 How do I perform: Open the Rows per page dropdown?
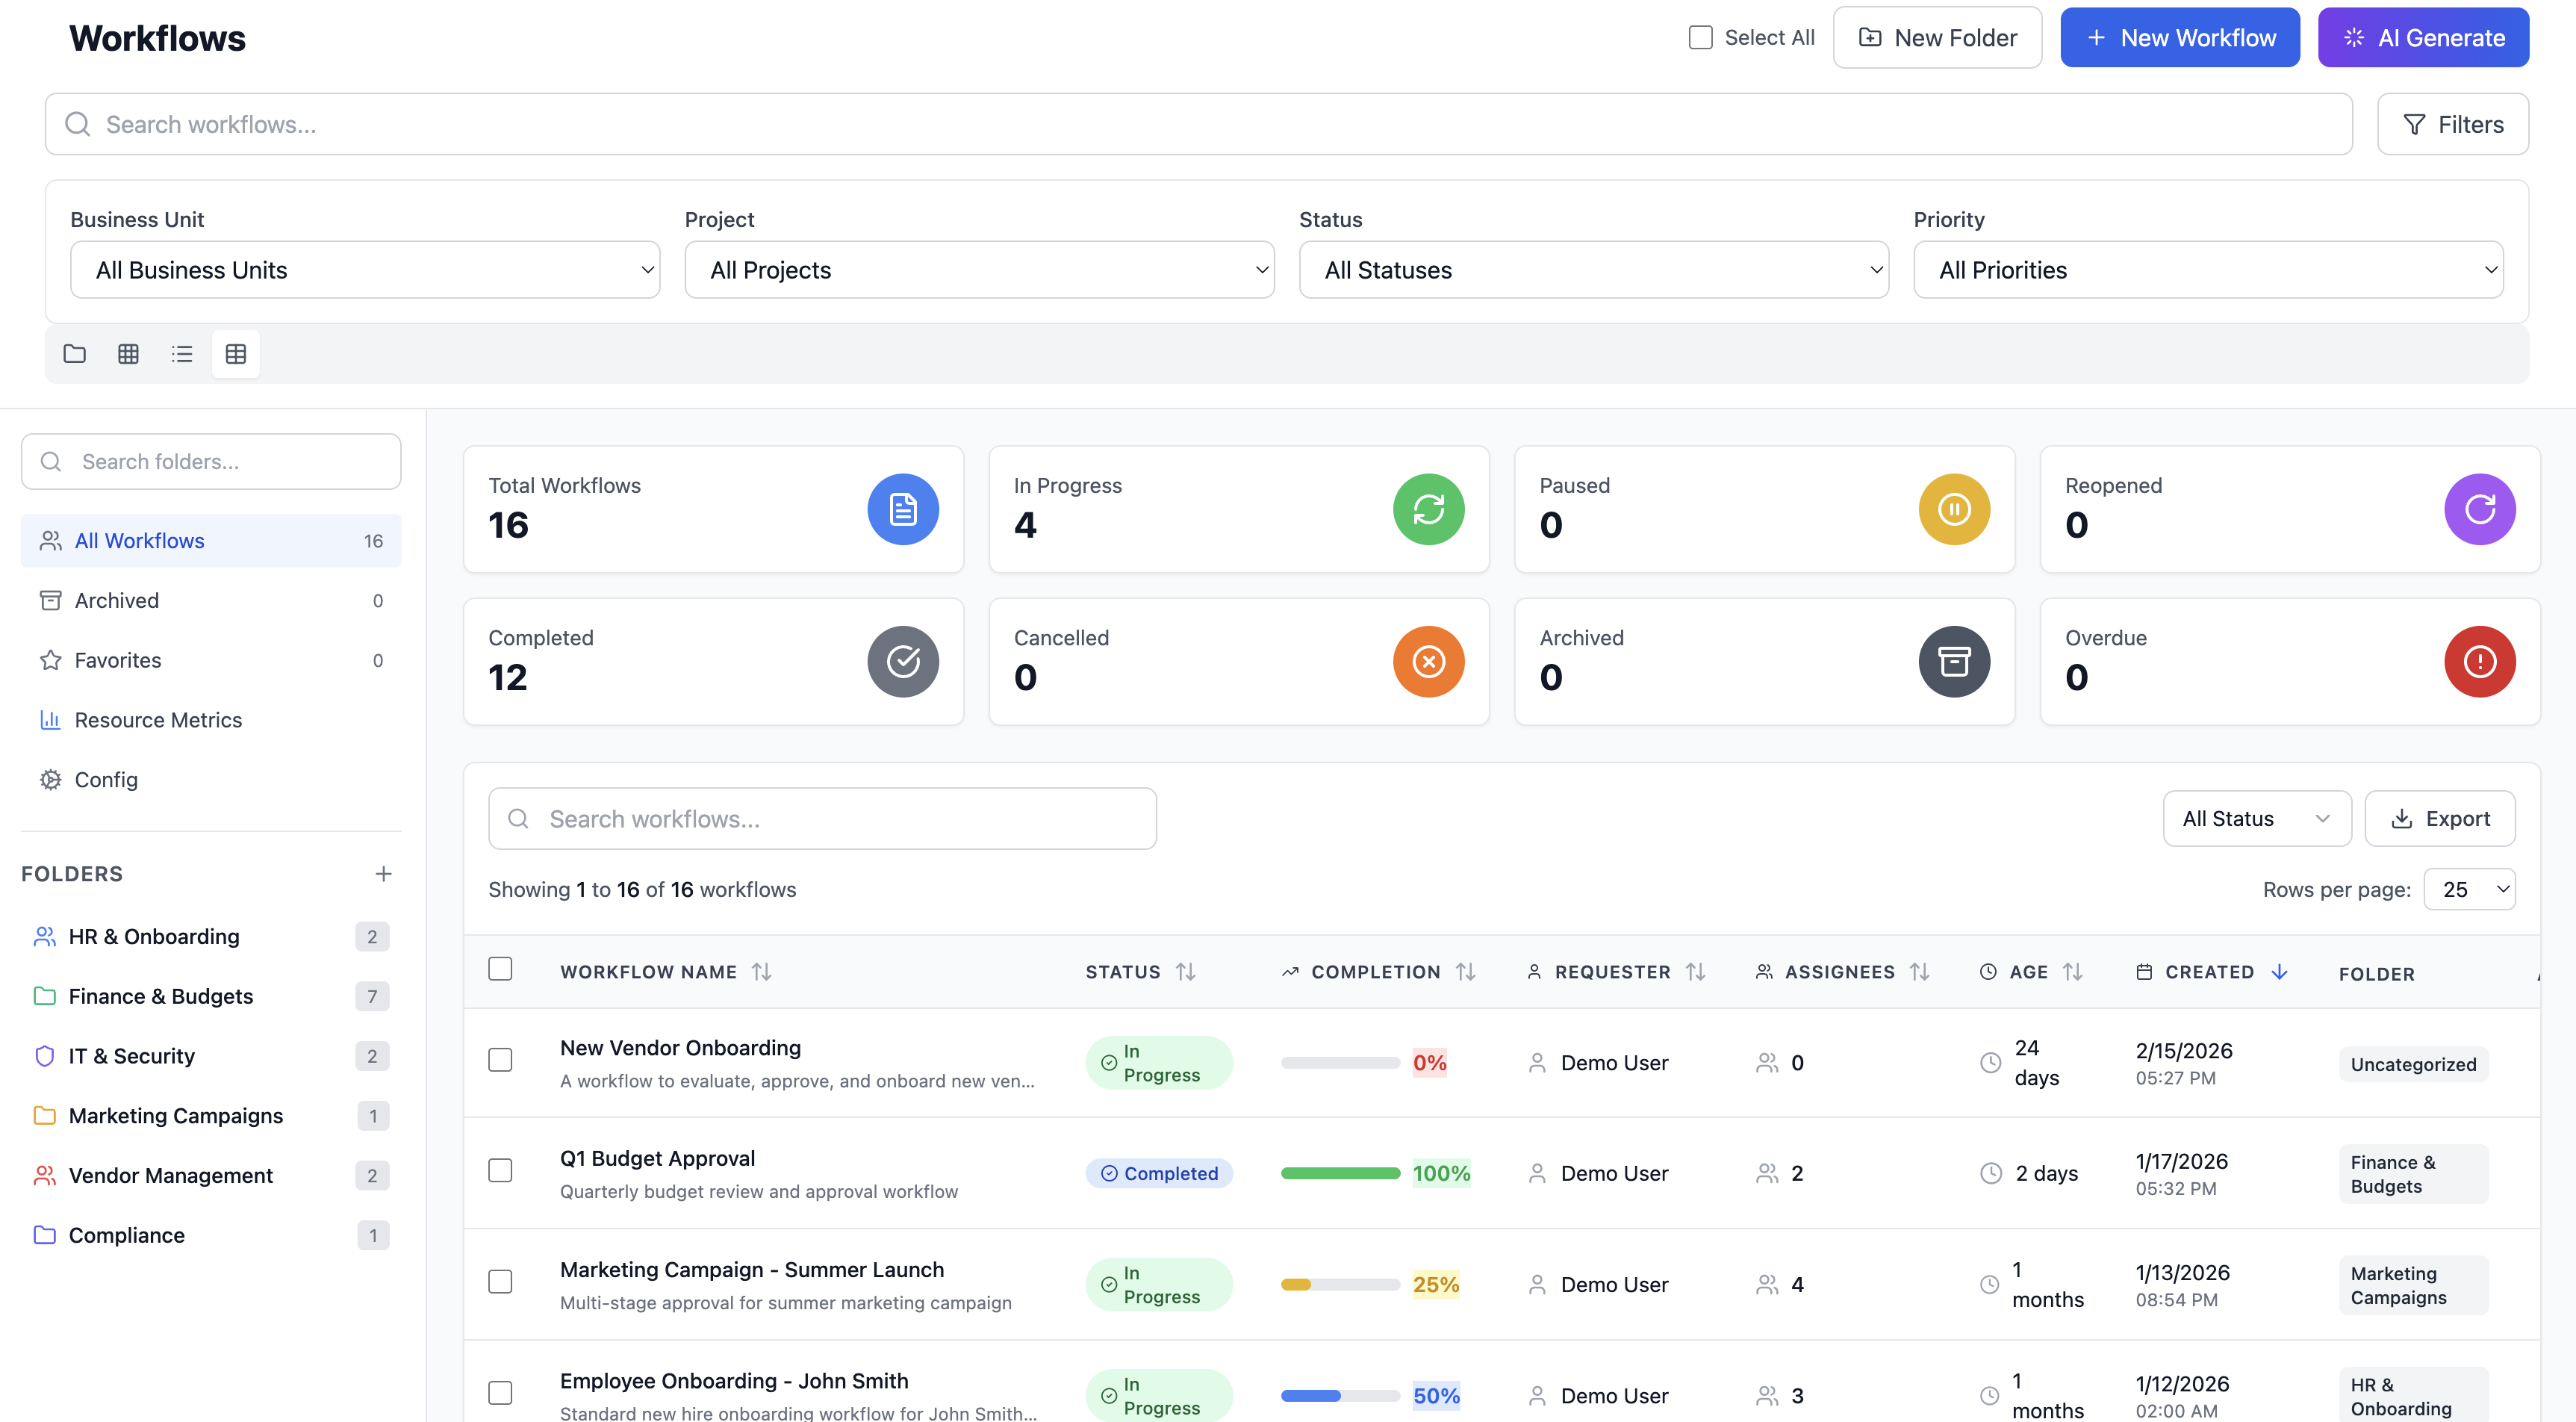click(x=2469, y=889)
